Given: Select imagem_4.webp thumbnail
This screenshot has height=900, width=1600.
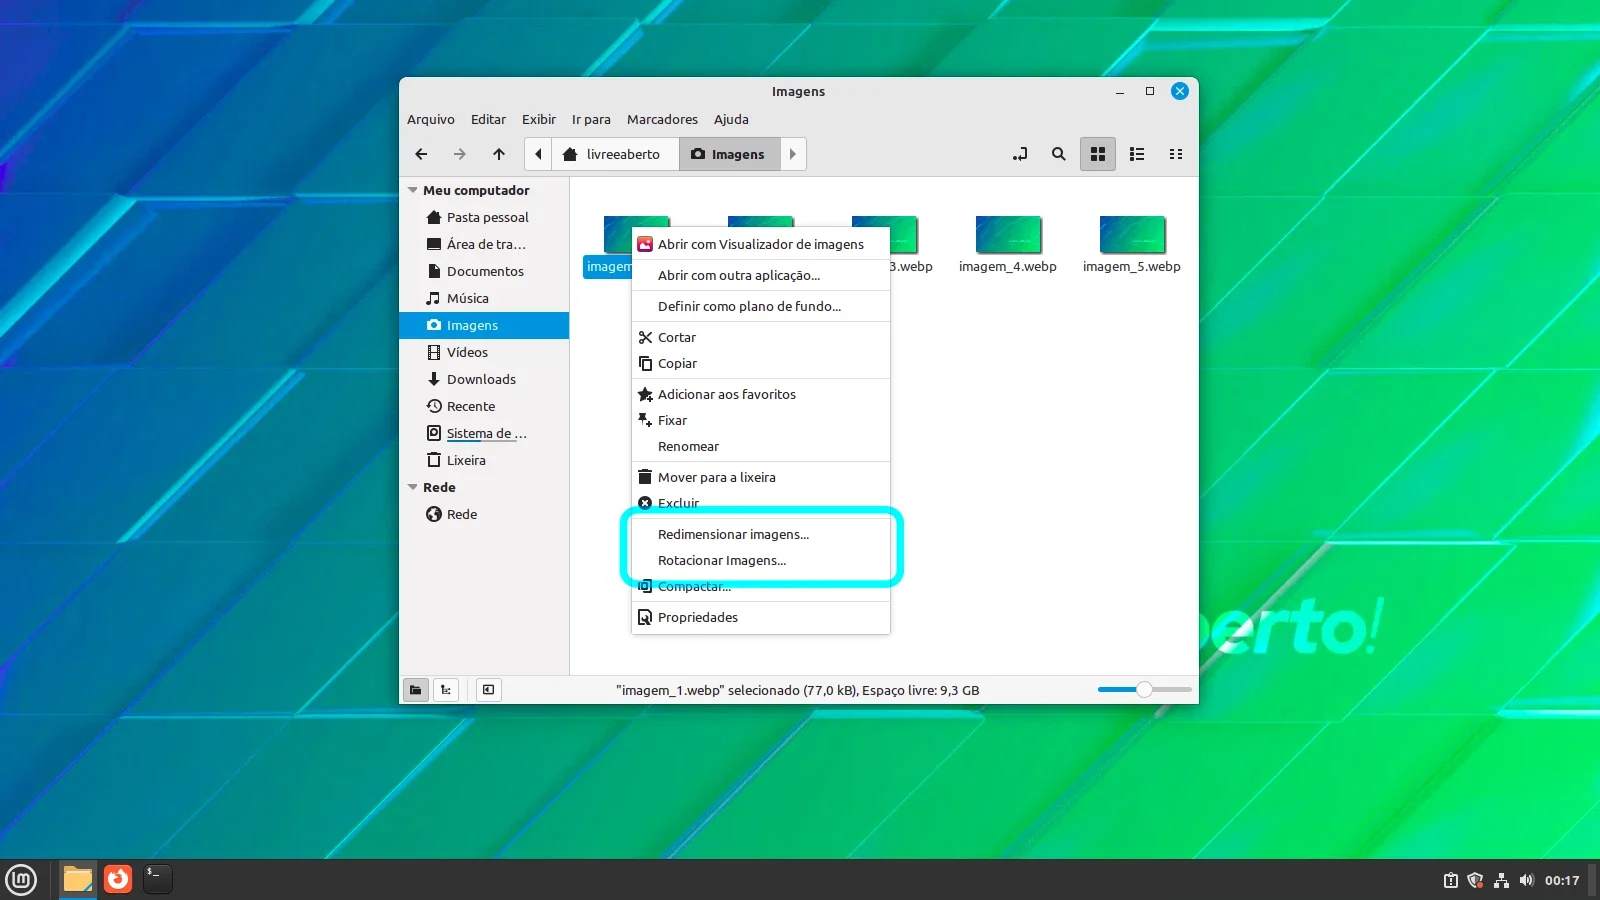Looking at the screenshot, I should (1008, 235).
